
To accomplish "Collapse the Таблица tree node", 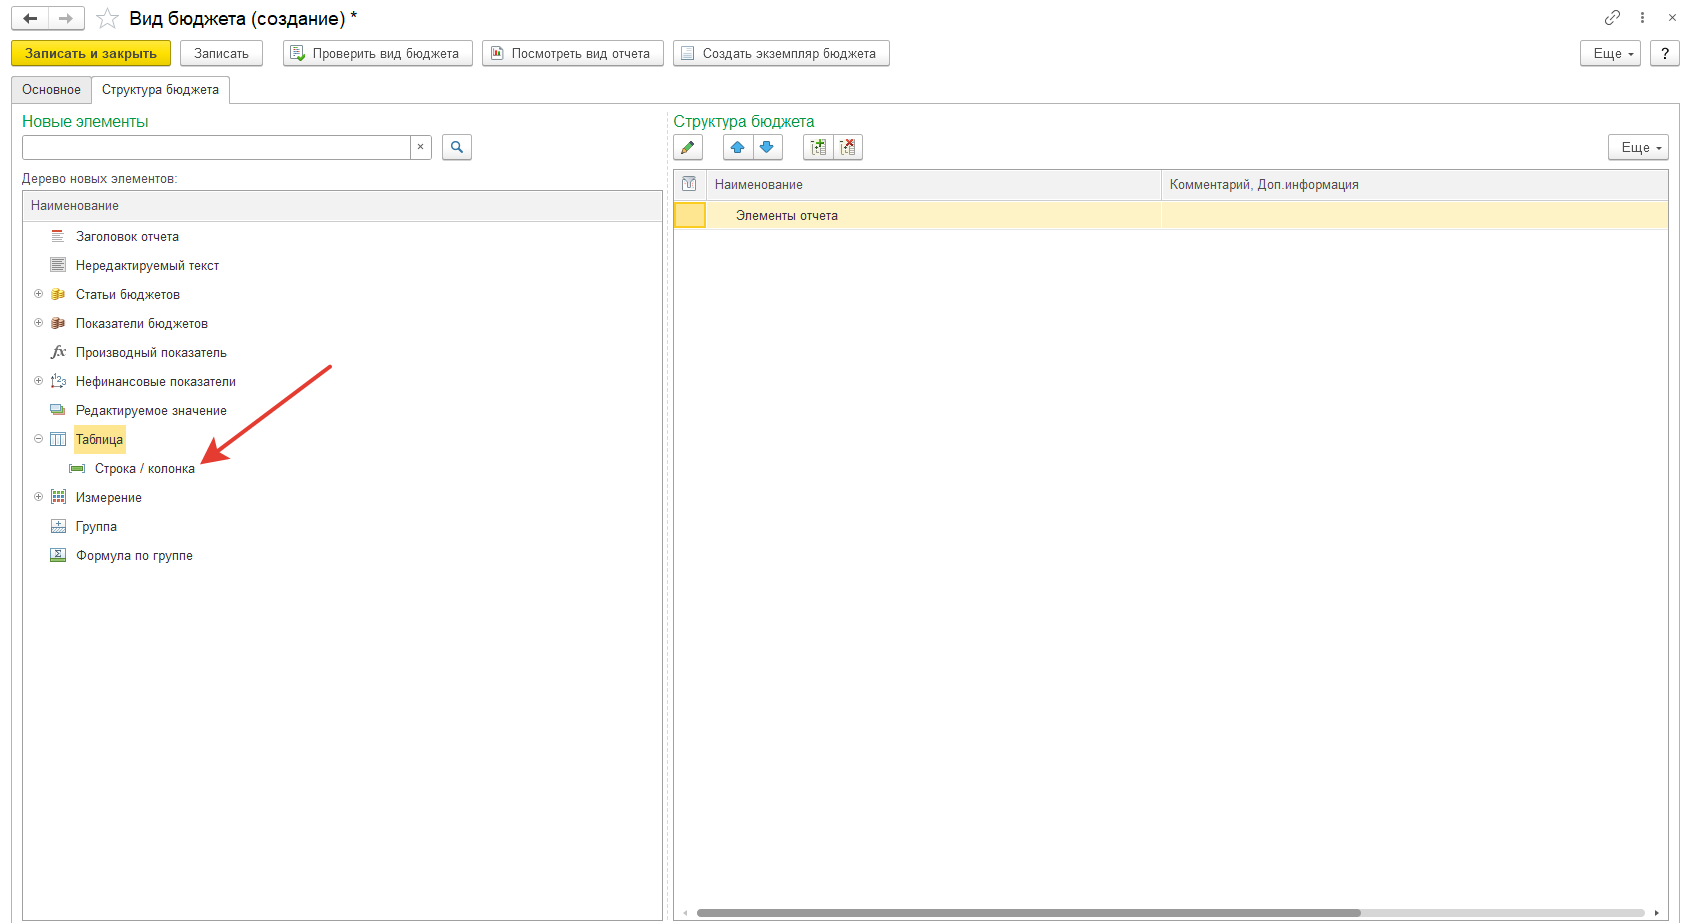I will click(x=39, y=439).
